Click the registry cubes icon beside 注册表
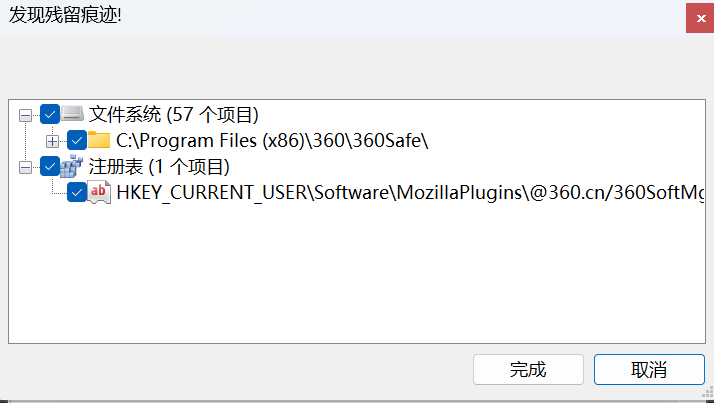Screen dimensions: 714x403 point(73,166)
